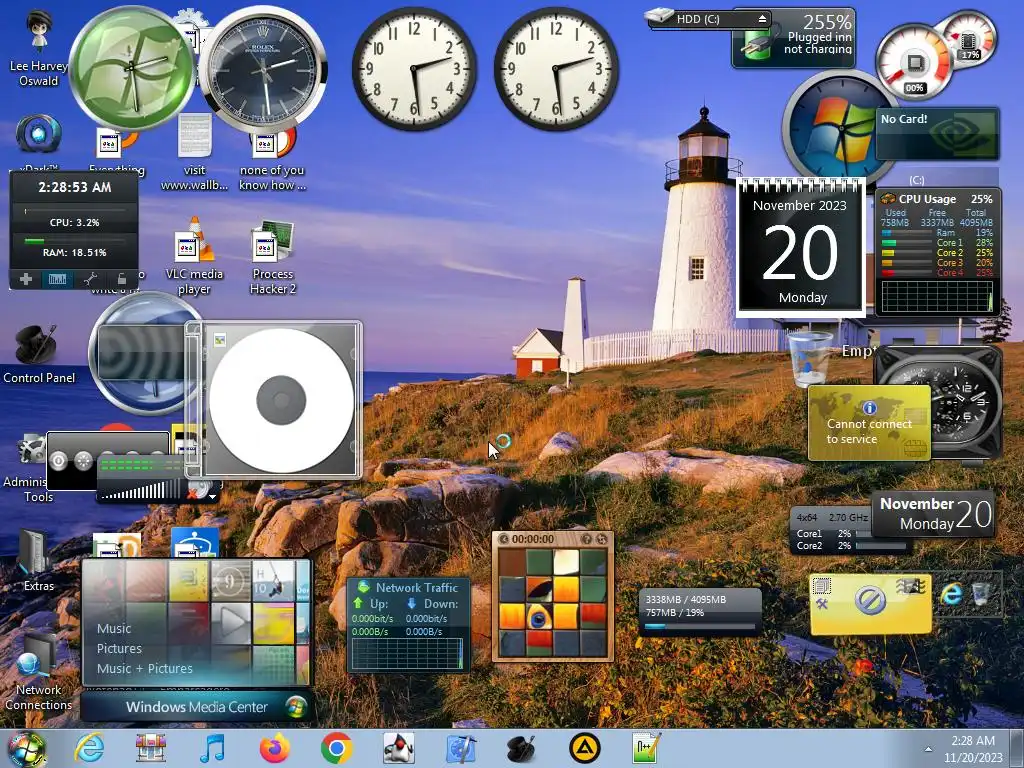Select Music in Windows Media Center gadget
Screen dimensions: 1024x768
tap(114, 628)
